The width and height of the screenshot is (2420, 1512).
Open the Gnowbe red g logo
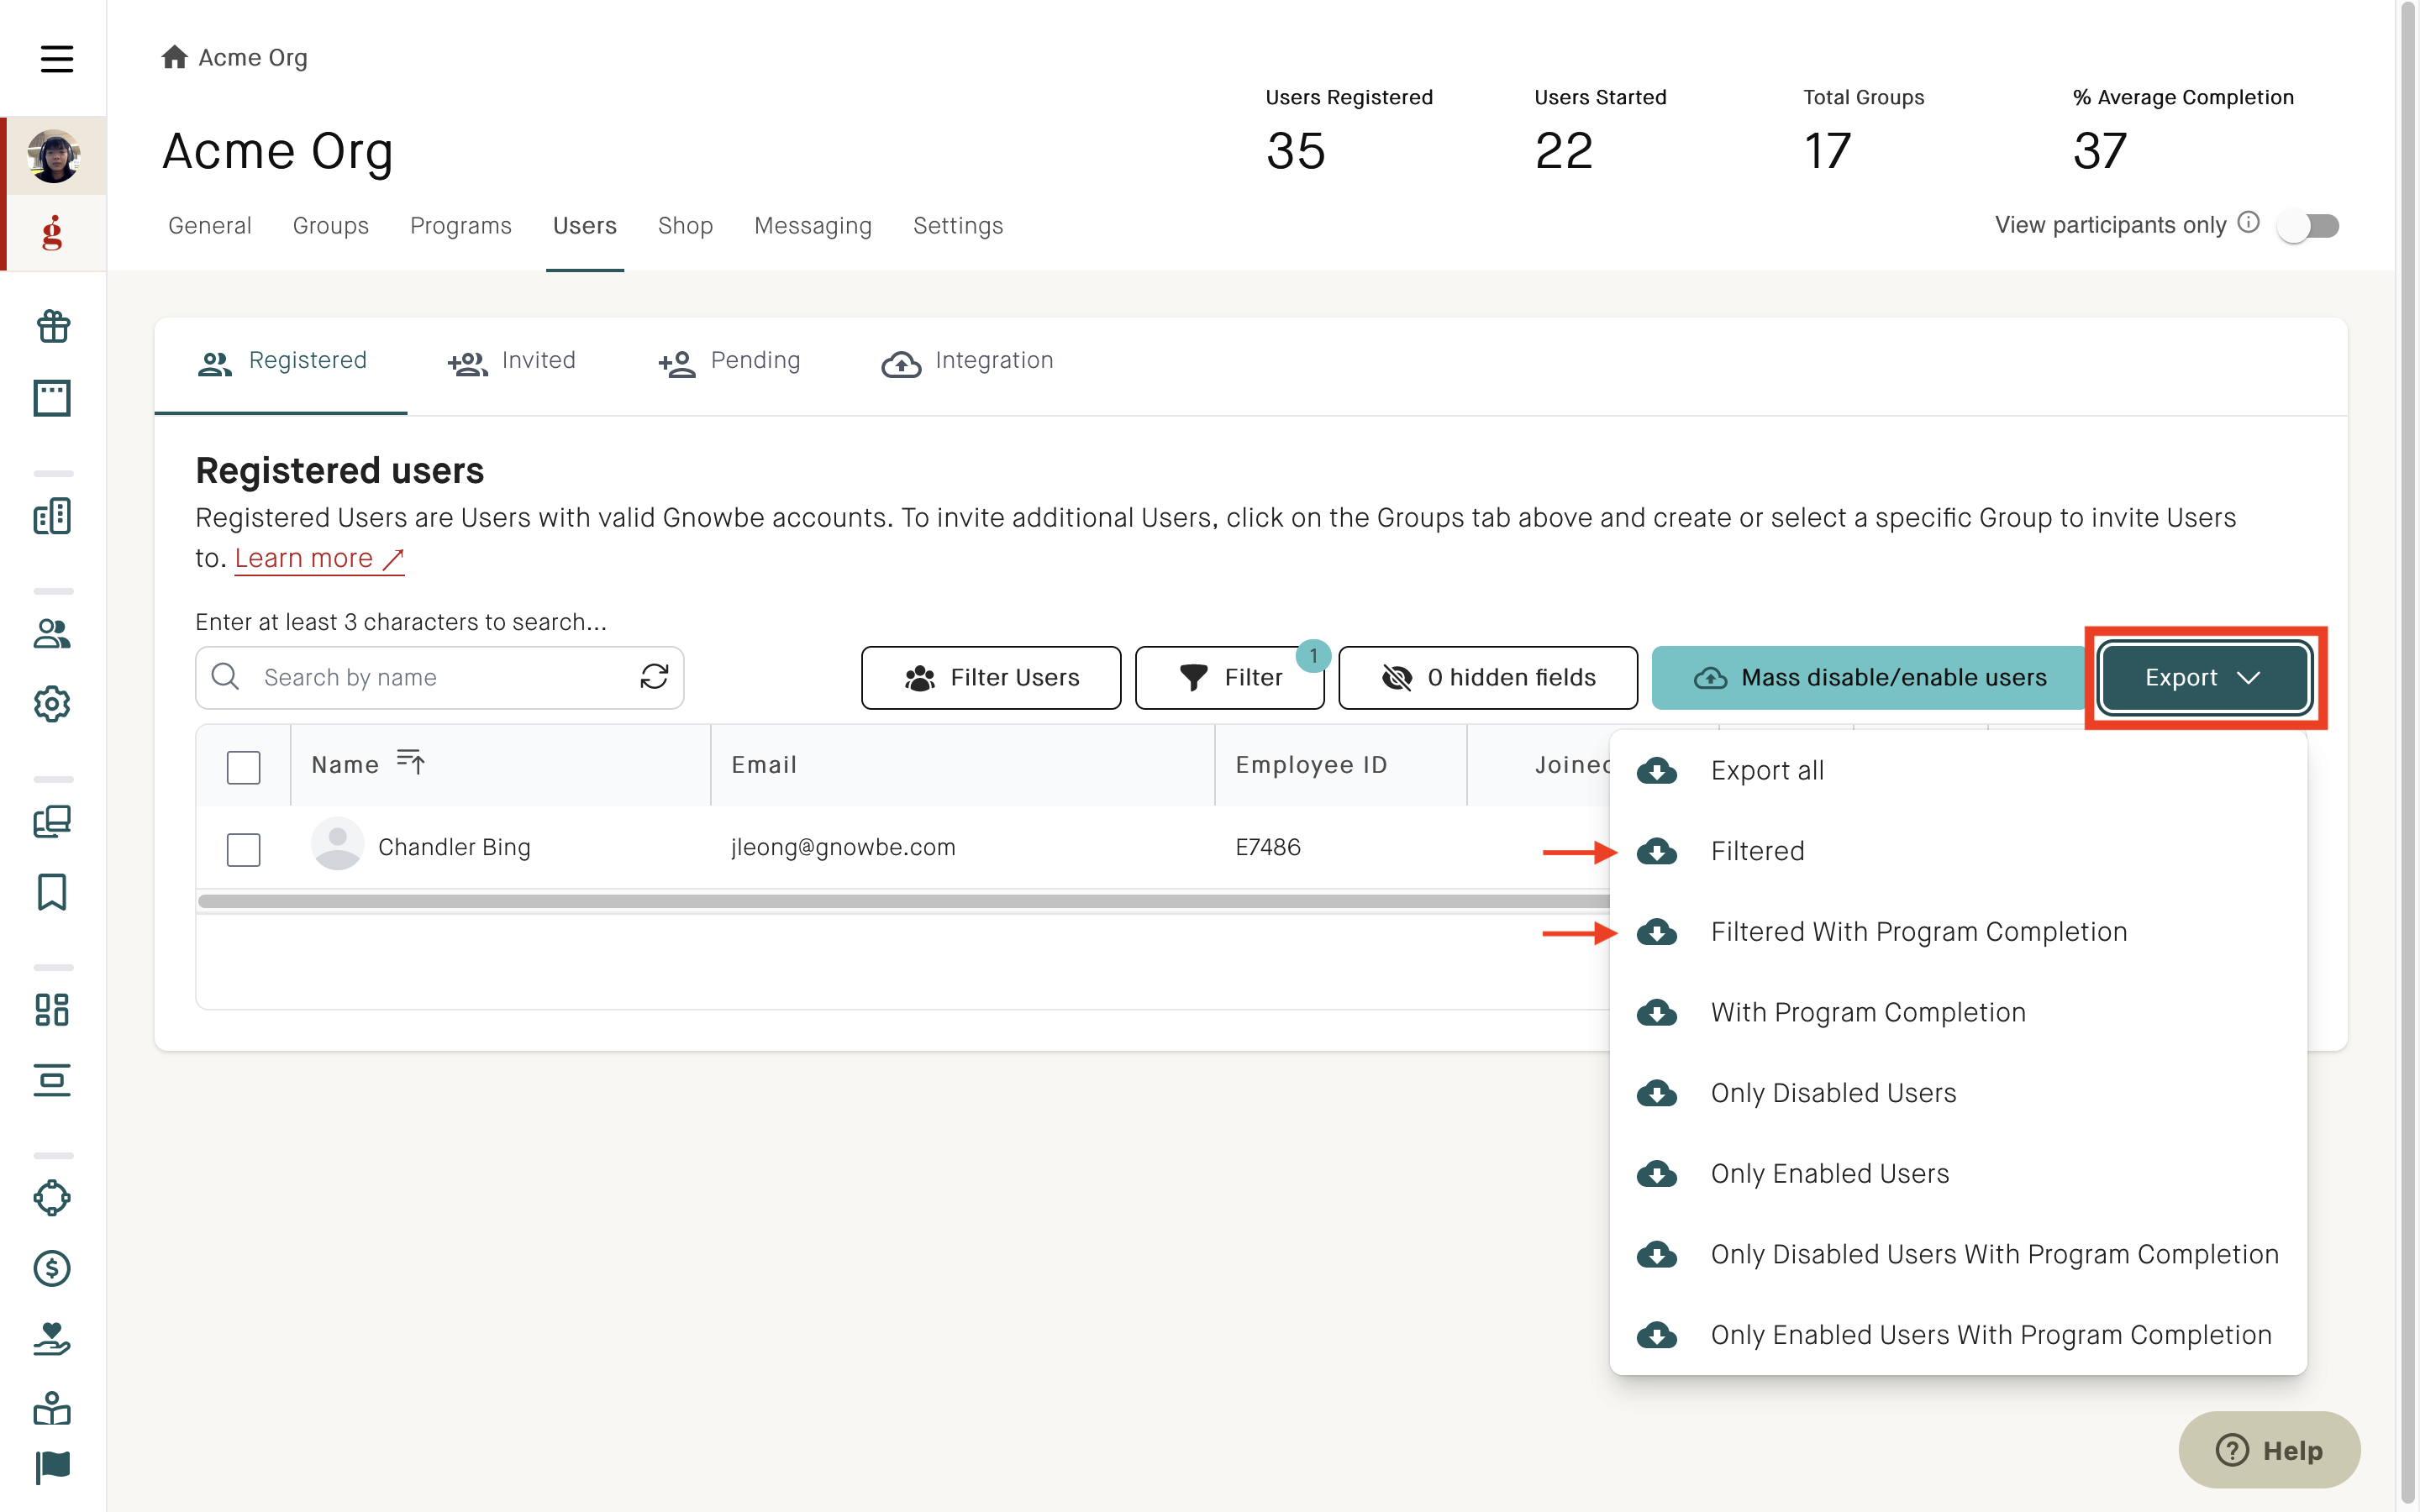pyautogui.click(x=53, y=233)
